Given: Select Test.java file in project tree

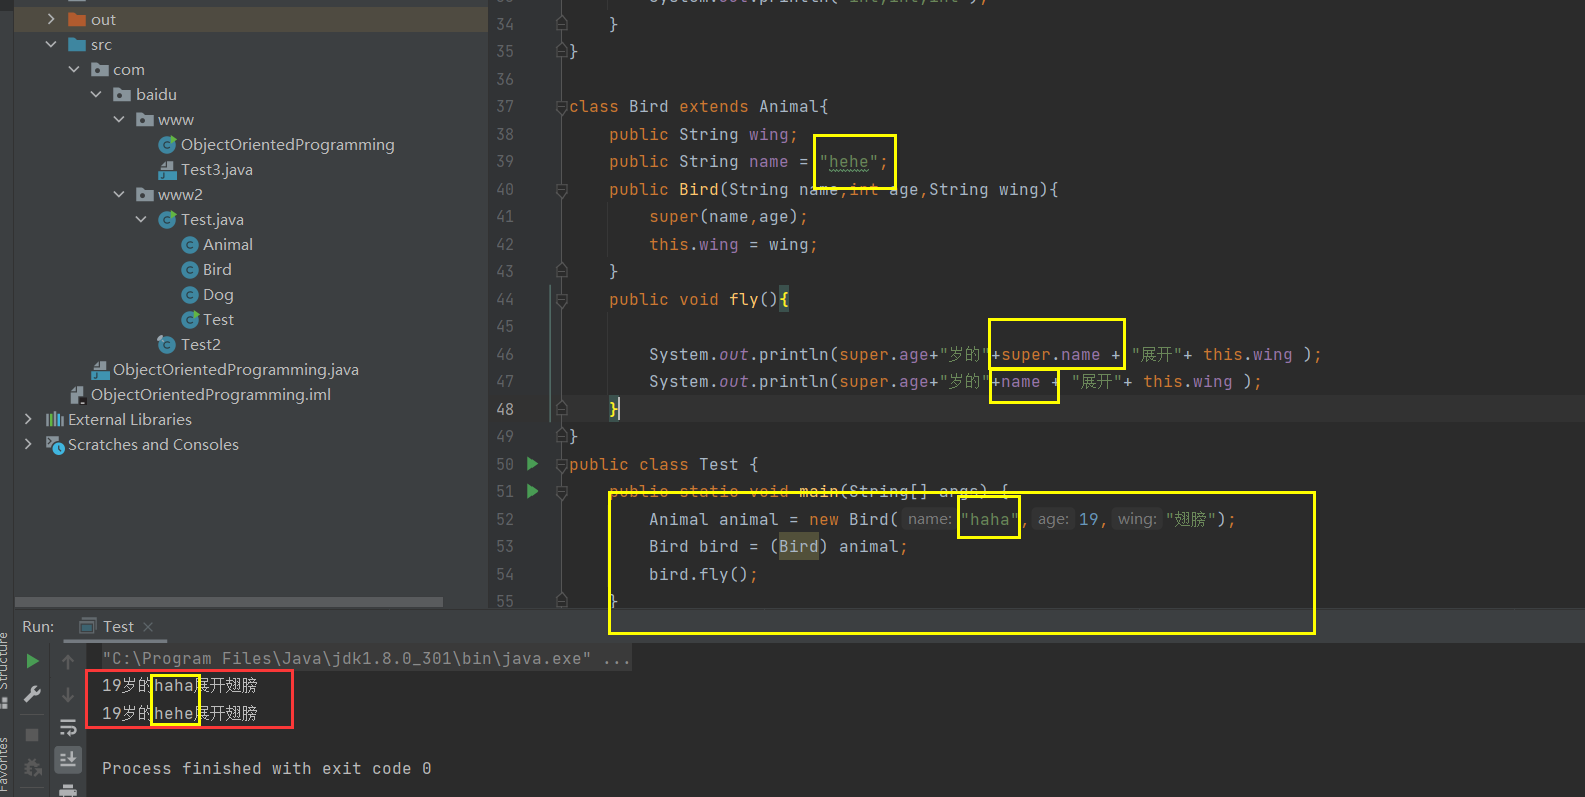Looking at the screenshot, I should [212, 219].
